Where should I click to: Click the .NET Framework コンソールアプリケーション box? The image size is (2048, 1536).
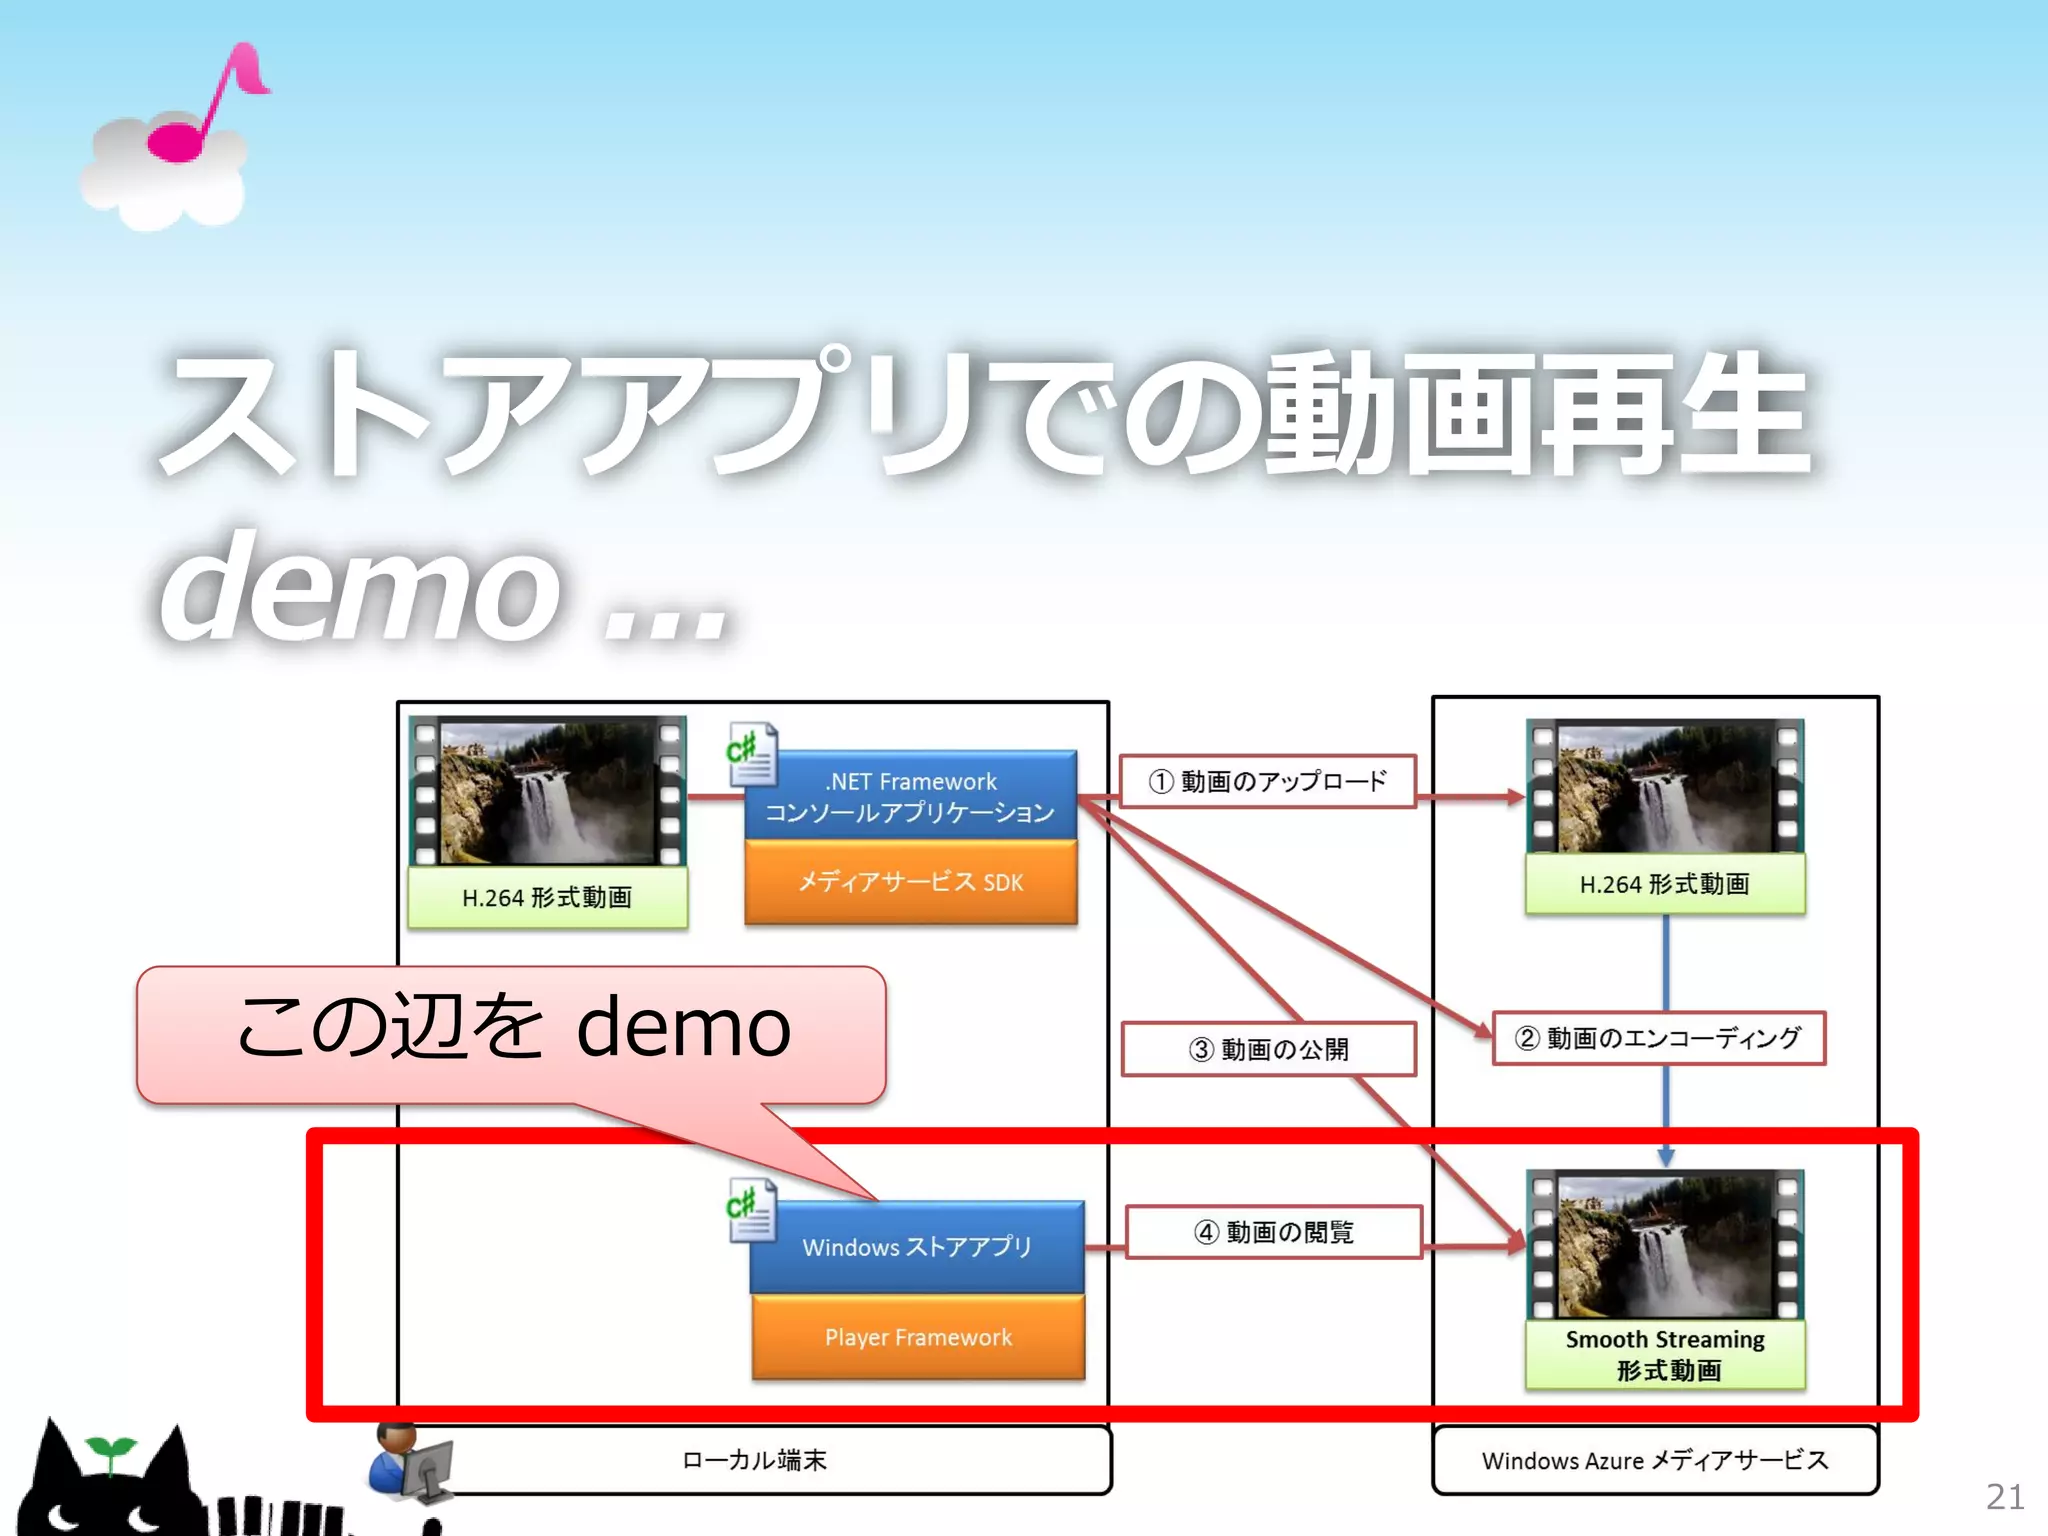[x=911, y=795]
